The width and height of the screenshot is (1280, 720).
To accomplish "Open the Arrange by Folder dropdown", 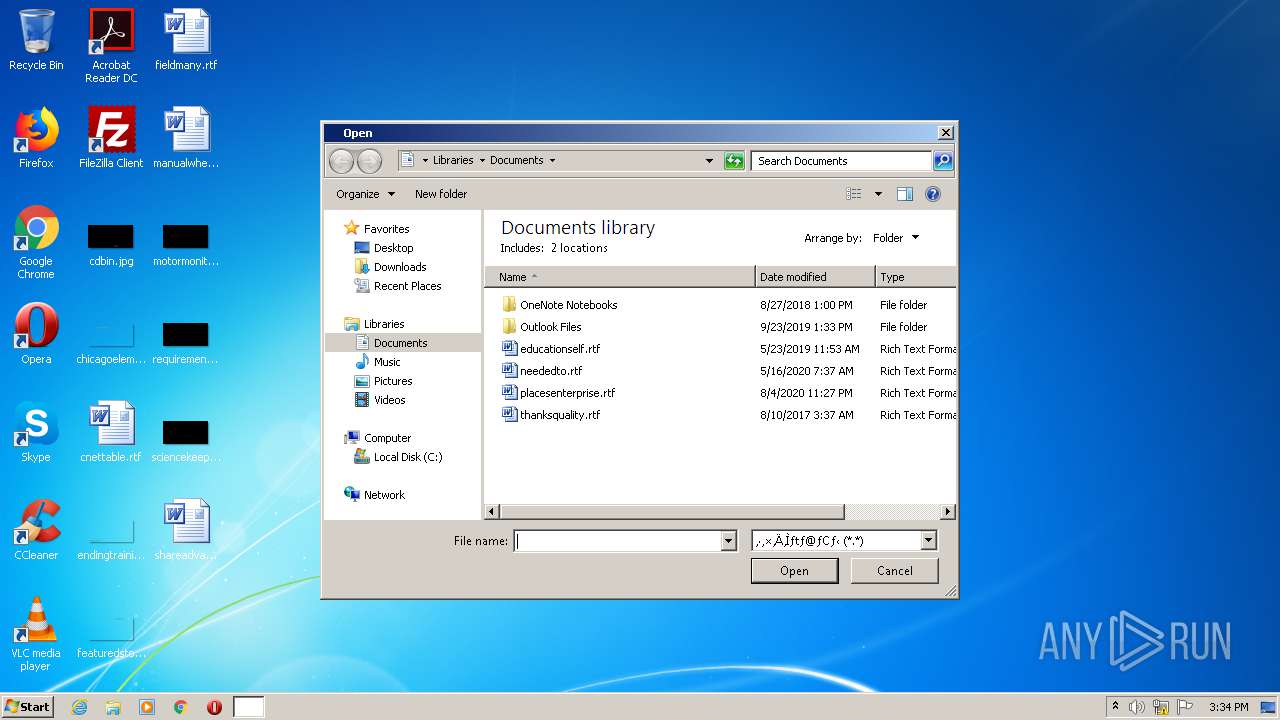I will click(x=895, y=238).
